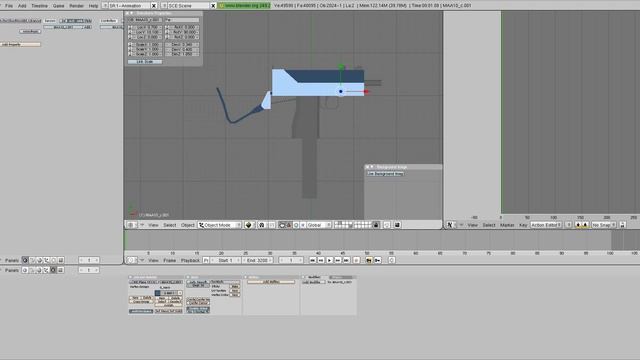Select the translate manipulator triangle icon
The width and height of the screenshot is (640, 360).
[289, 225]
